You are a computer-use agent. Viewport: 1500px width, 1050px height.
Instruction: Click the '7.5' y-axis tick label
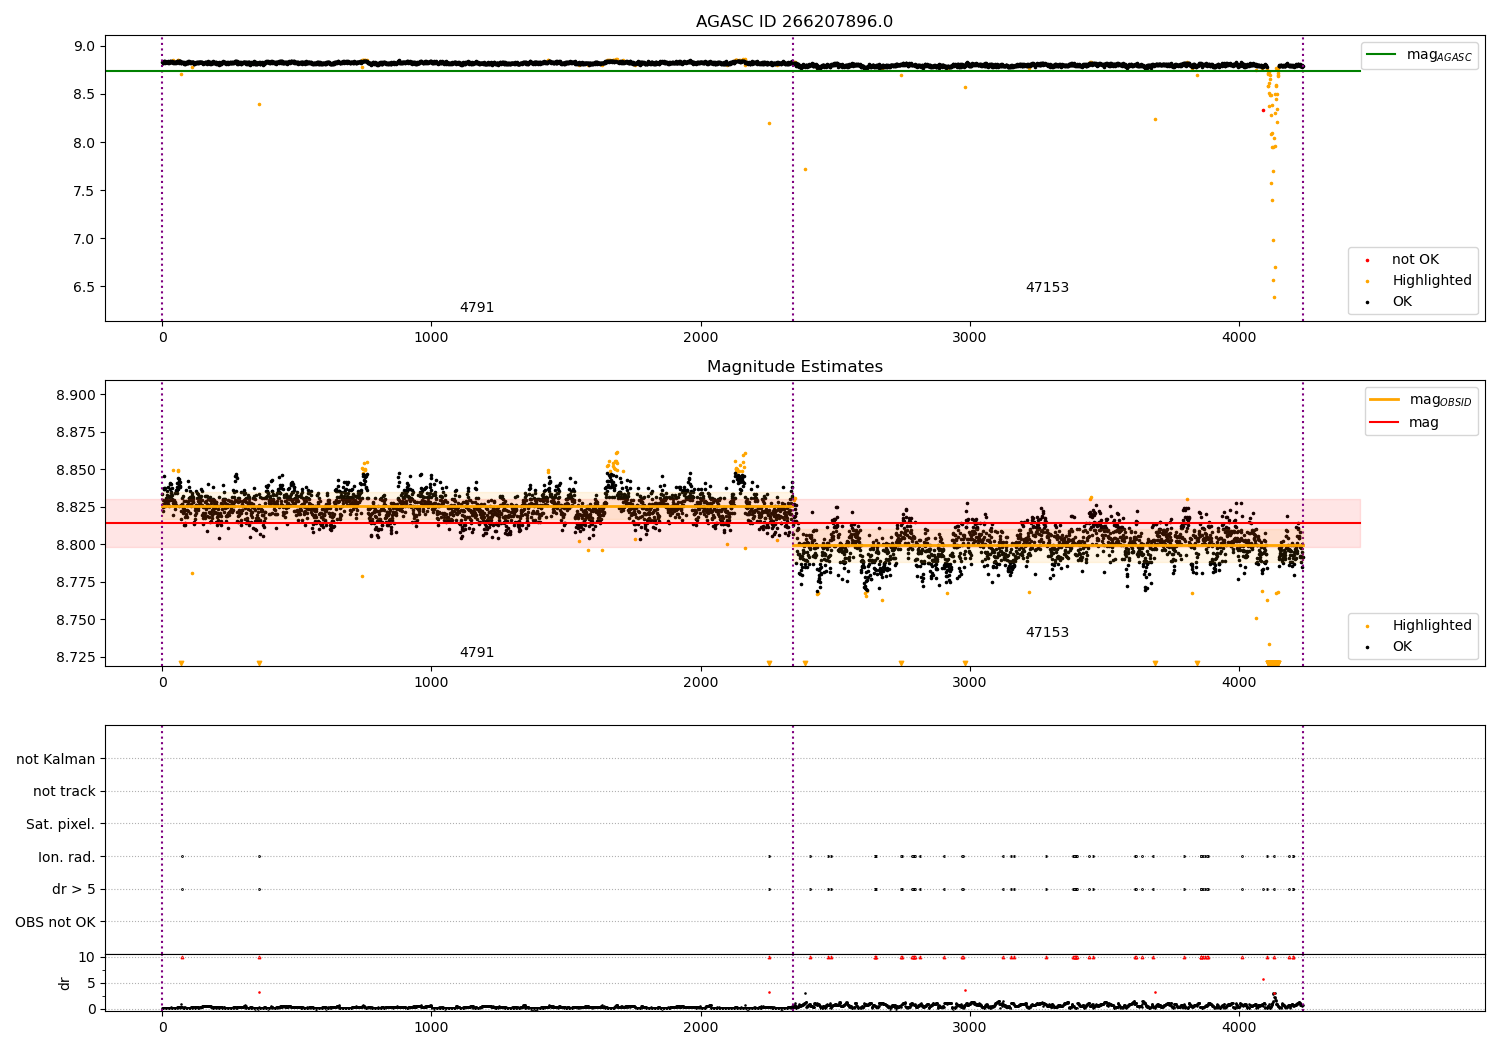coord(84,191)
